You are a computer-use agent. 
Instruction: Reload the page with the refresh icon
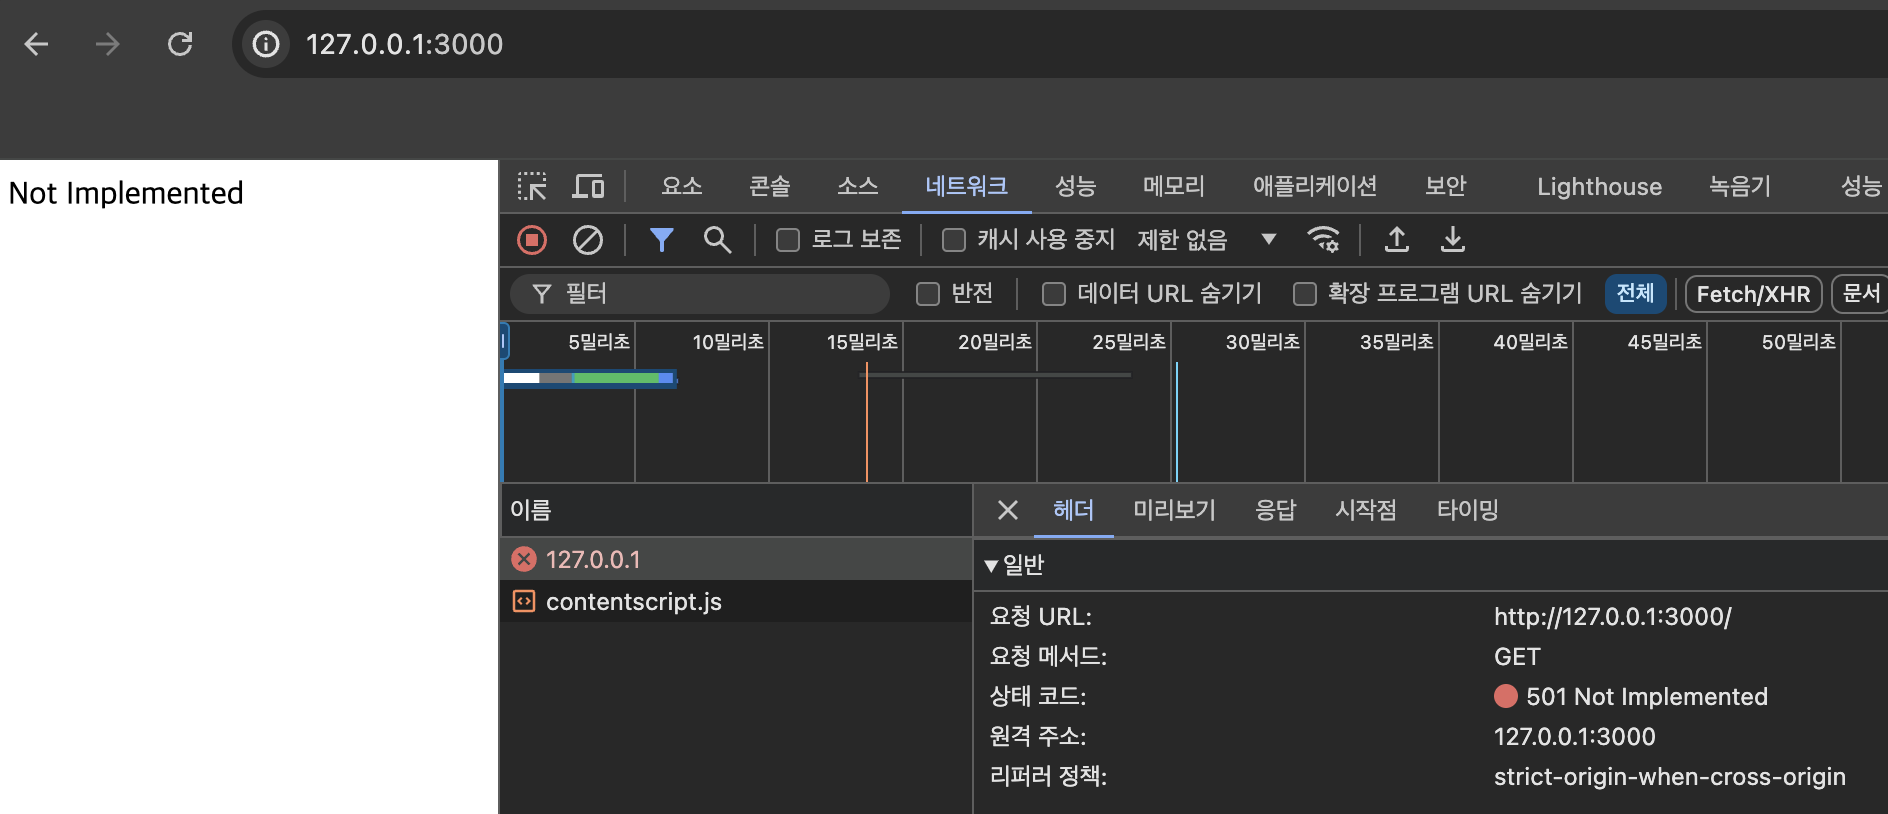point(180,44)
